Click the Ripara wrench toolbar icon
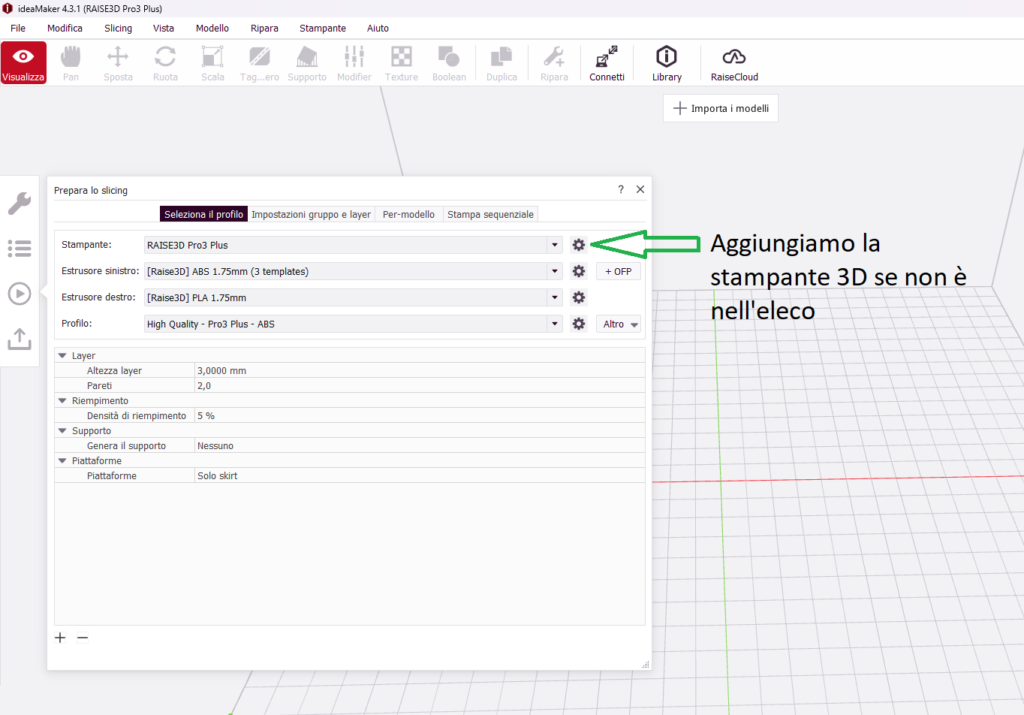 (x=554, y=63)
